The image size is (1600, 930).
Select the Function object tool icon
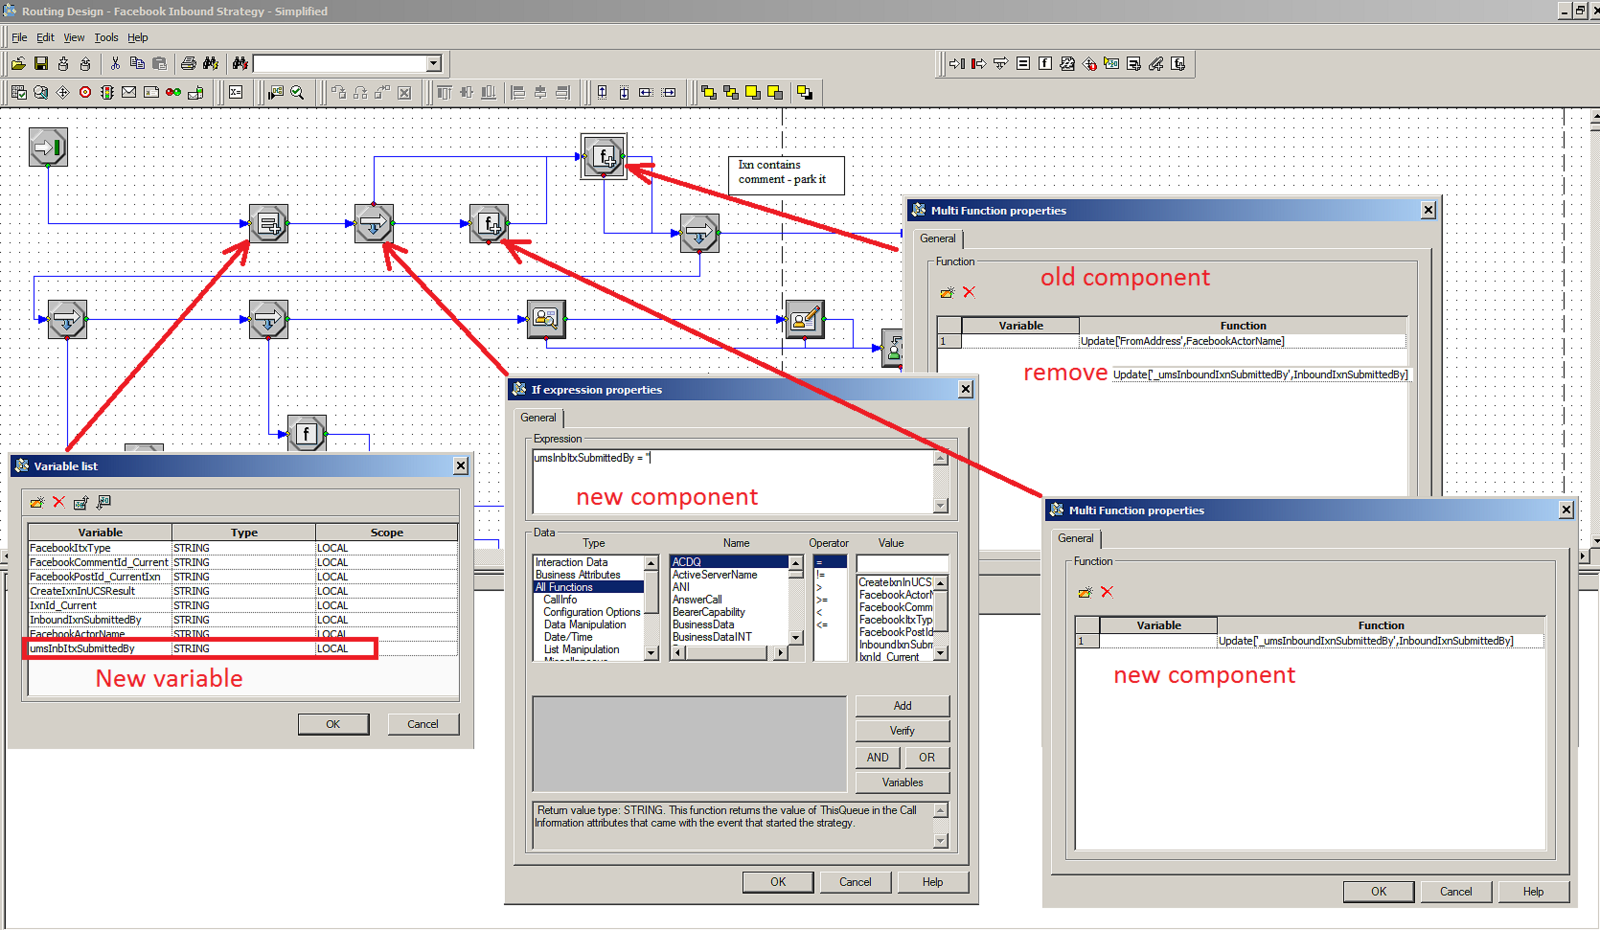[1045, 64]
